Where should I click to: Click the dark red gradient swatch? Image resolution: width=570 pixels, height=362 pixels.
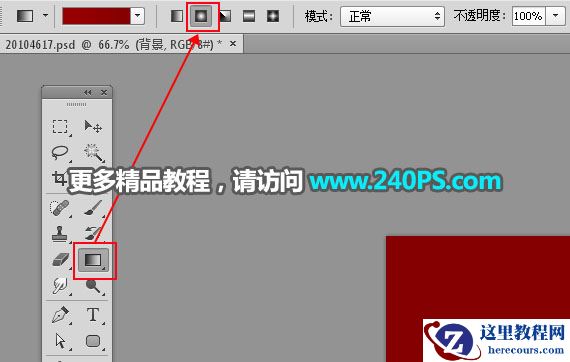[x=96, y=16]
